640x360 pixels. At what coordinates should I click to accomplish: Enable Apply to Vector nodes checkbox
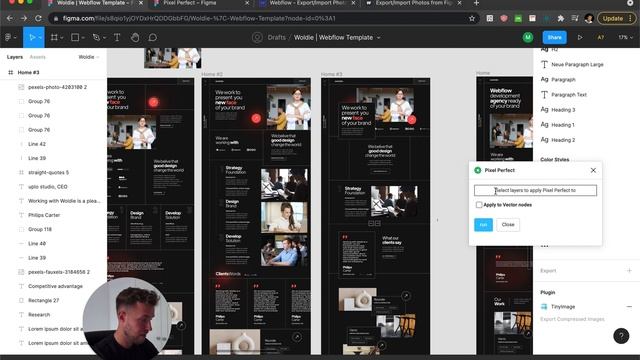pyautogui.click(x=479, y=205)
